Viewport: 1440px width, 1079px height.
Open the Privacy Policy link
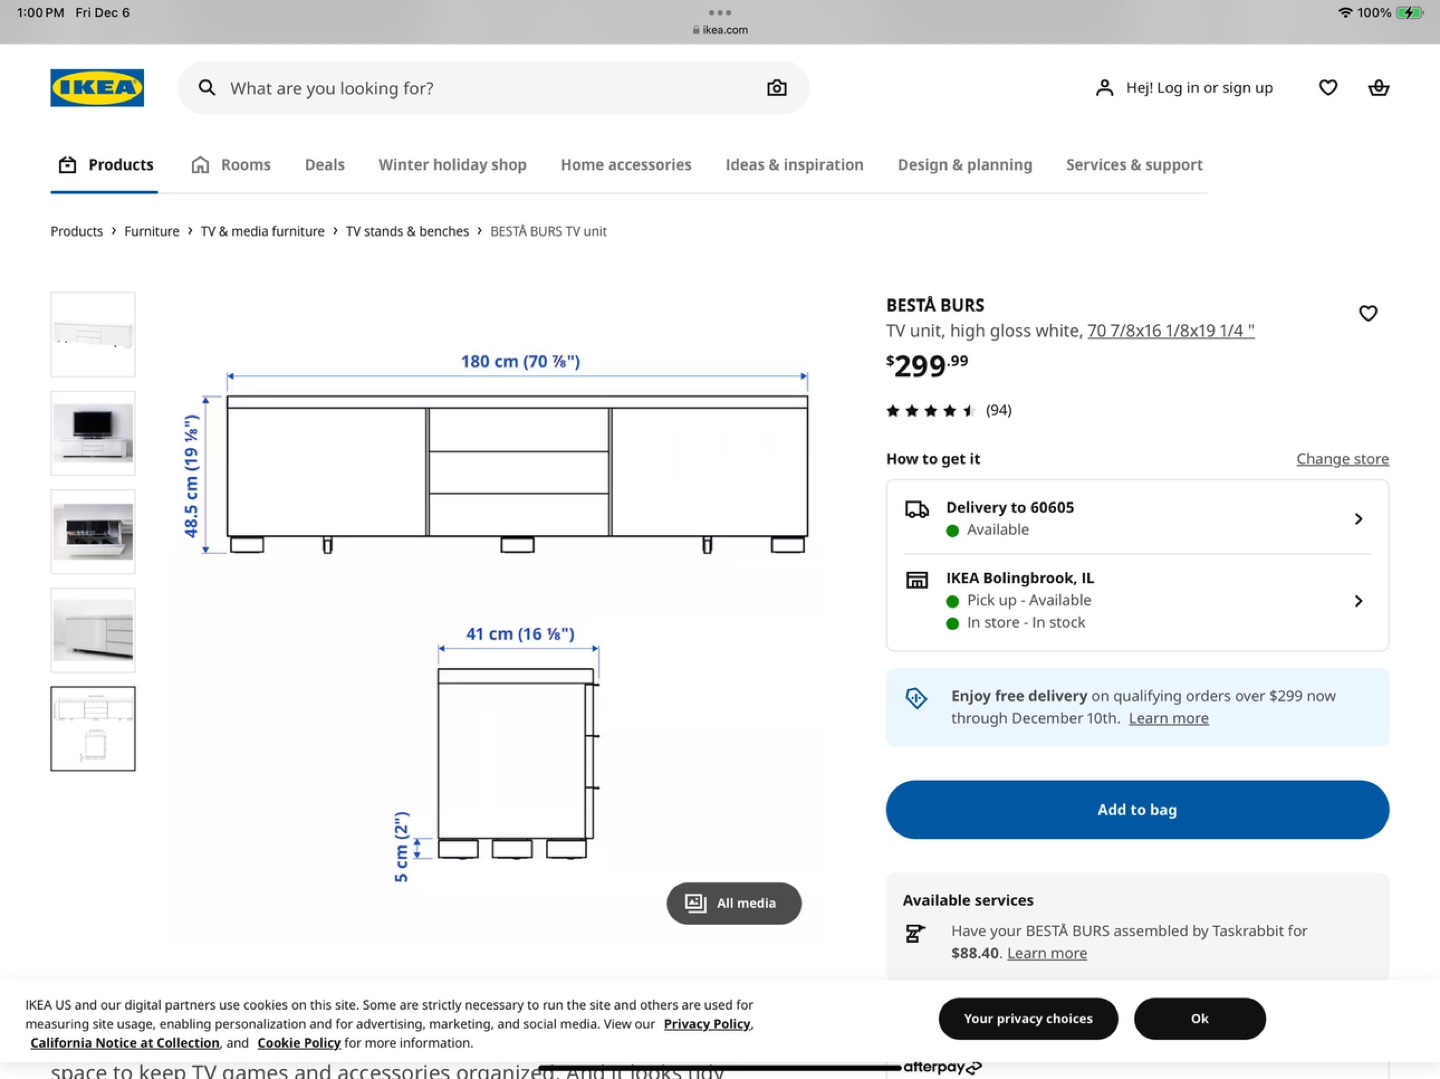(x=707, y=1024)
